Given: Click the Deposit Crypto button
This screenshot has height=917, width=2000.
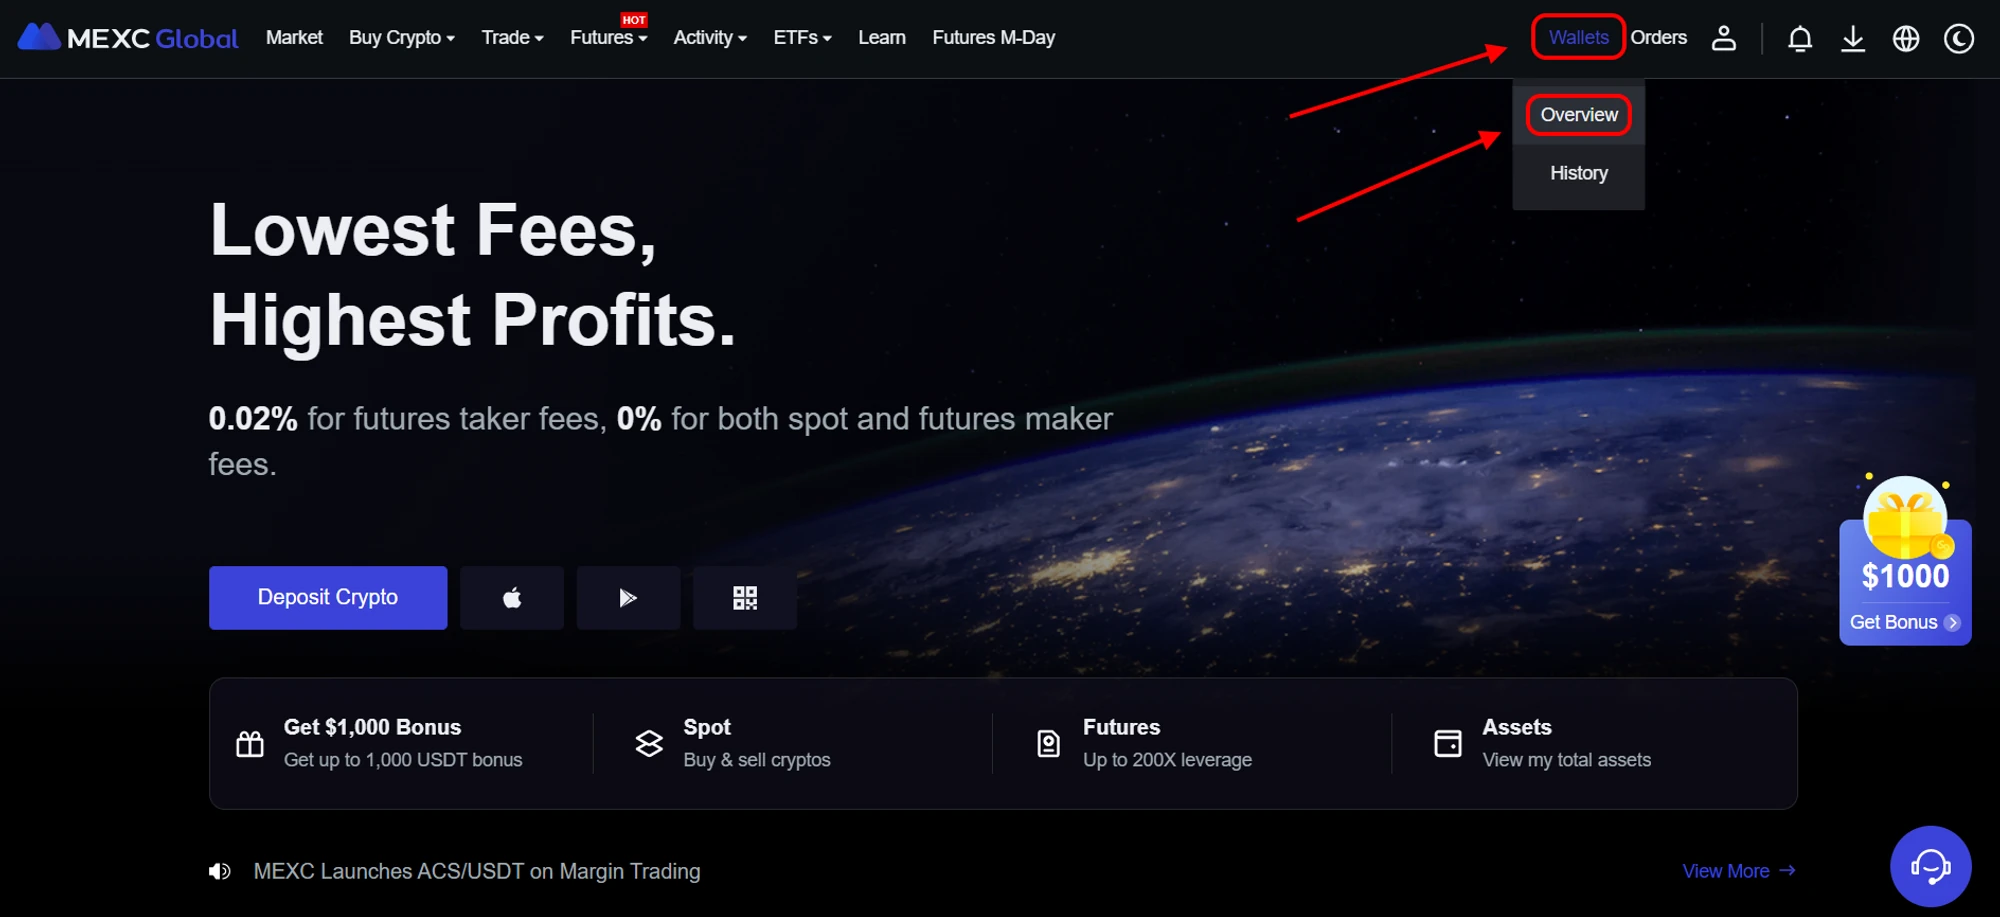Looking at the screenshot, I should [328, 598].
